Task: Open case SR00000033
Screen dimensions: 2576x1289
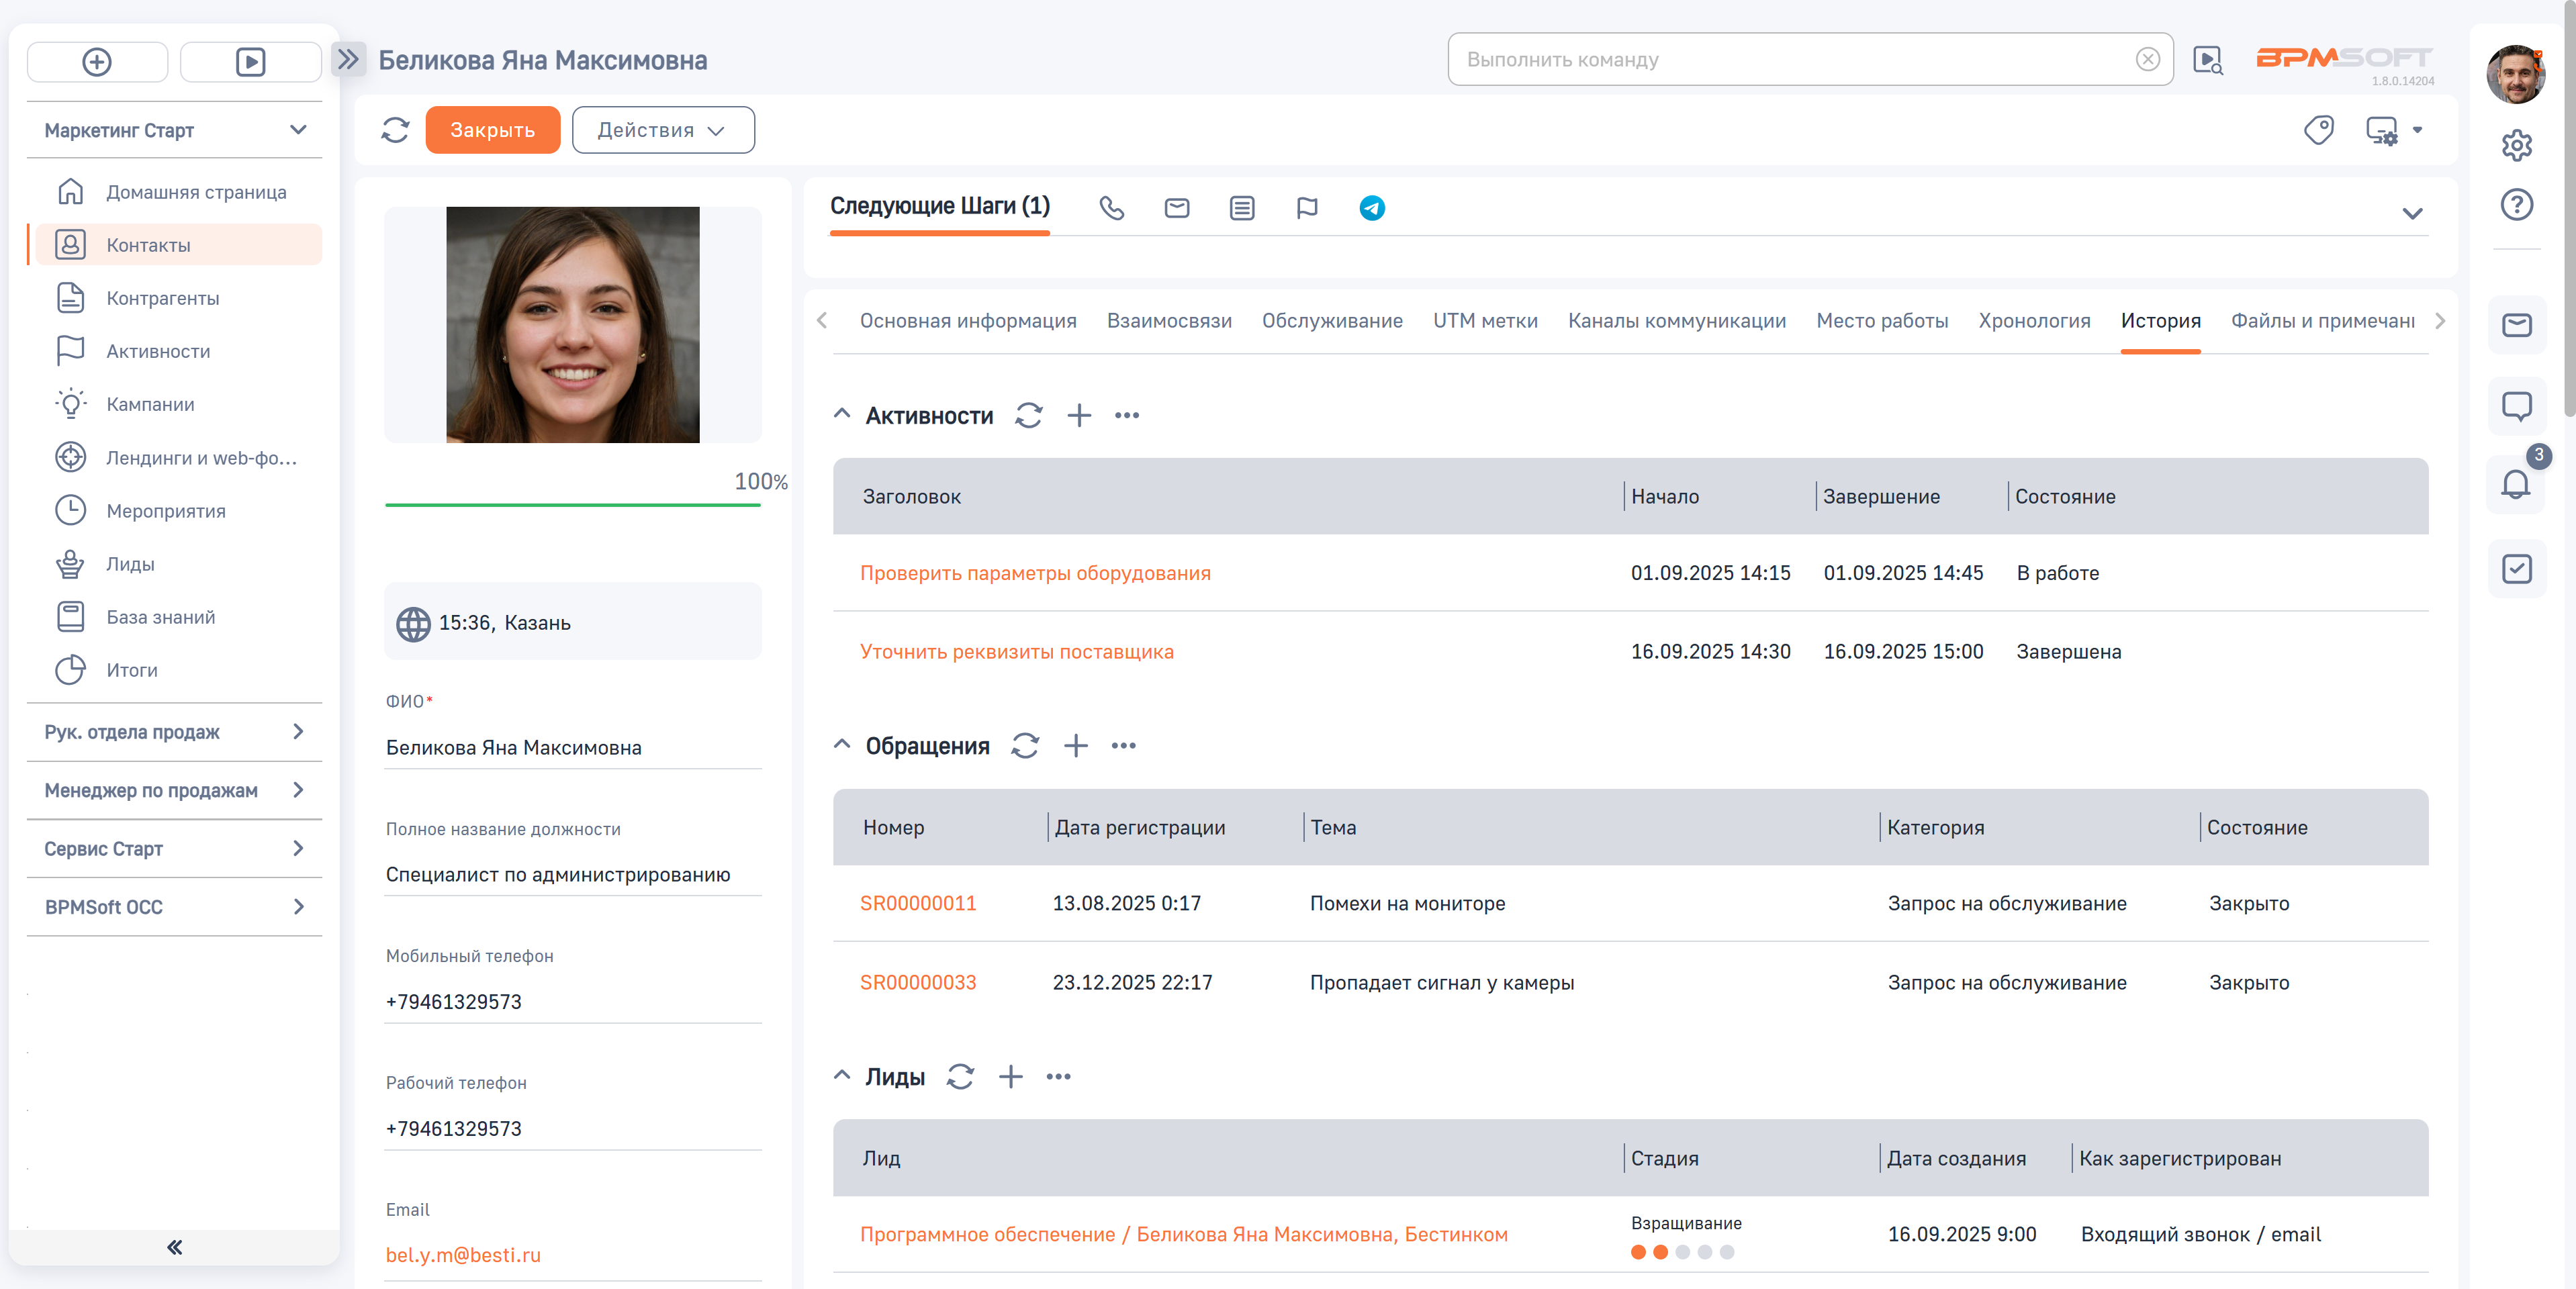Action: click(917, 983)
